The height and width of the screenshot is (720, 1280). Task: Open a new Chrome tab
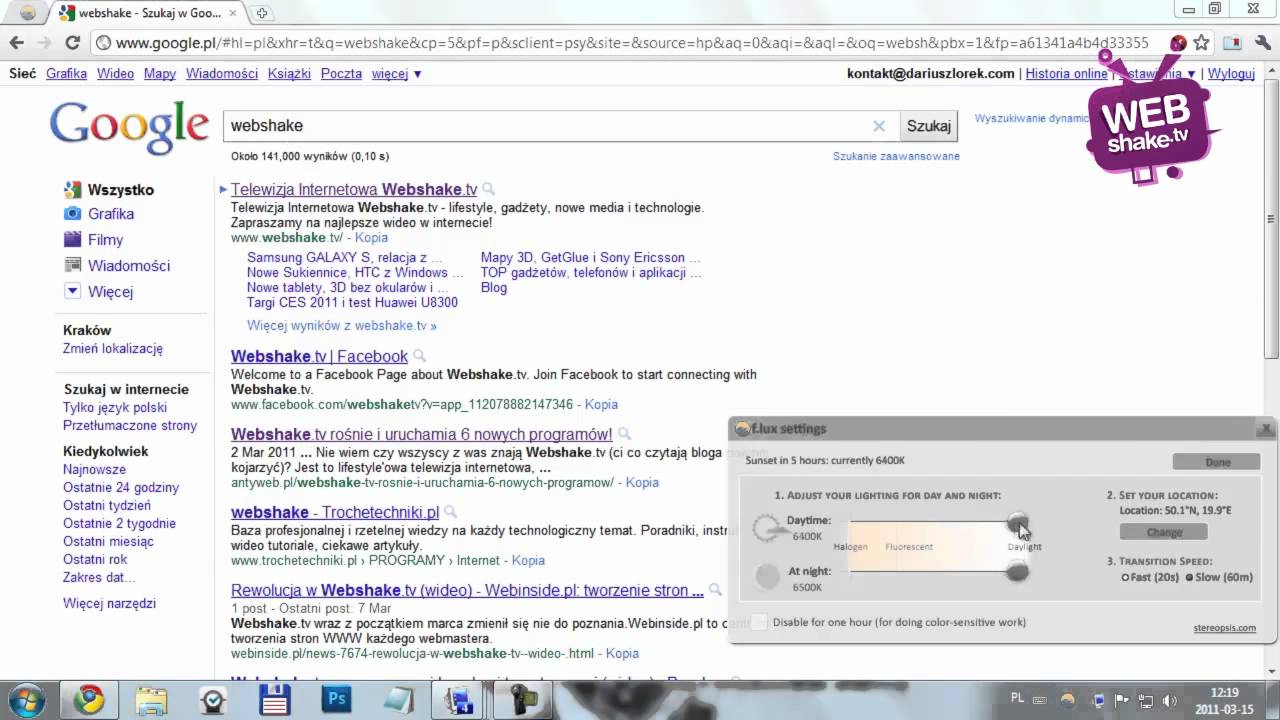tap(262, 13)
